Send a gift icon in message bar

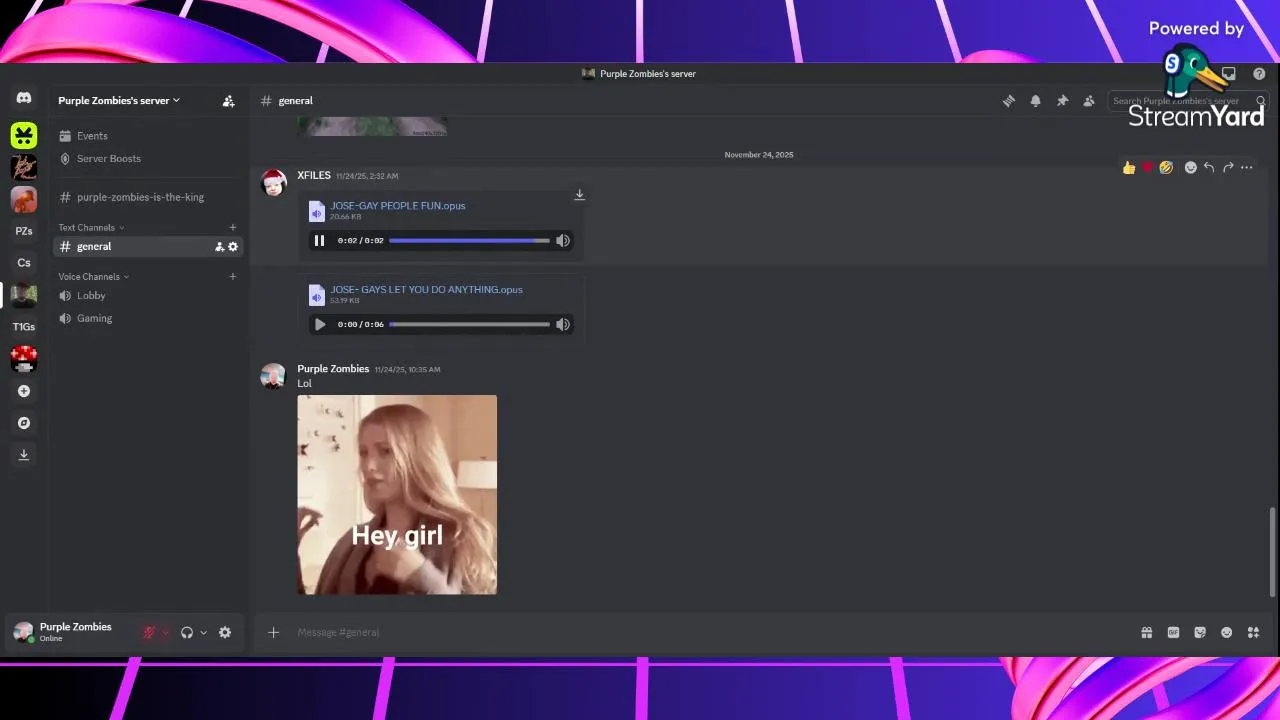[1147, 633]
